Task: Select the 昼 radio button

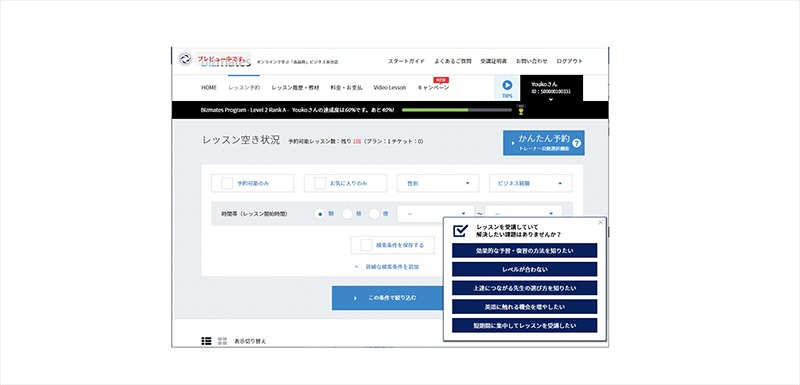Action: [347, 214]
